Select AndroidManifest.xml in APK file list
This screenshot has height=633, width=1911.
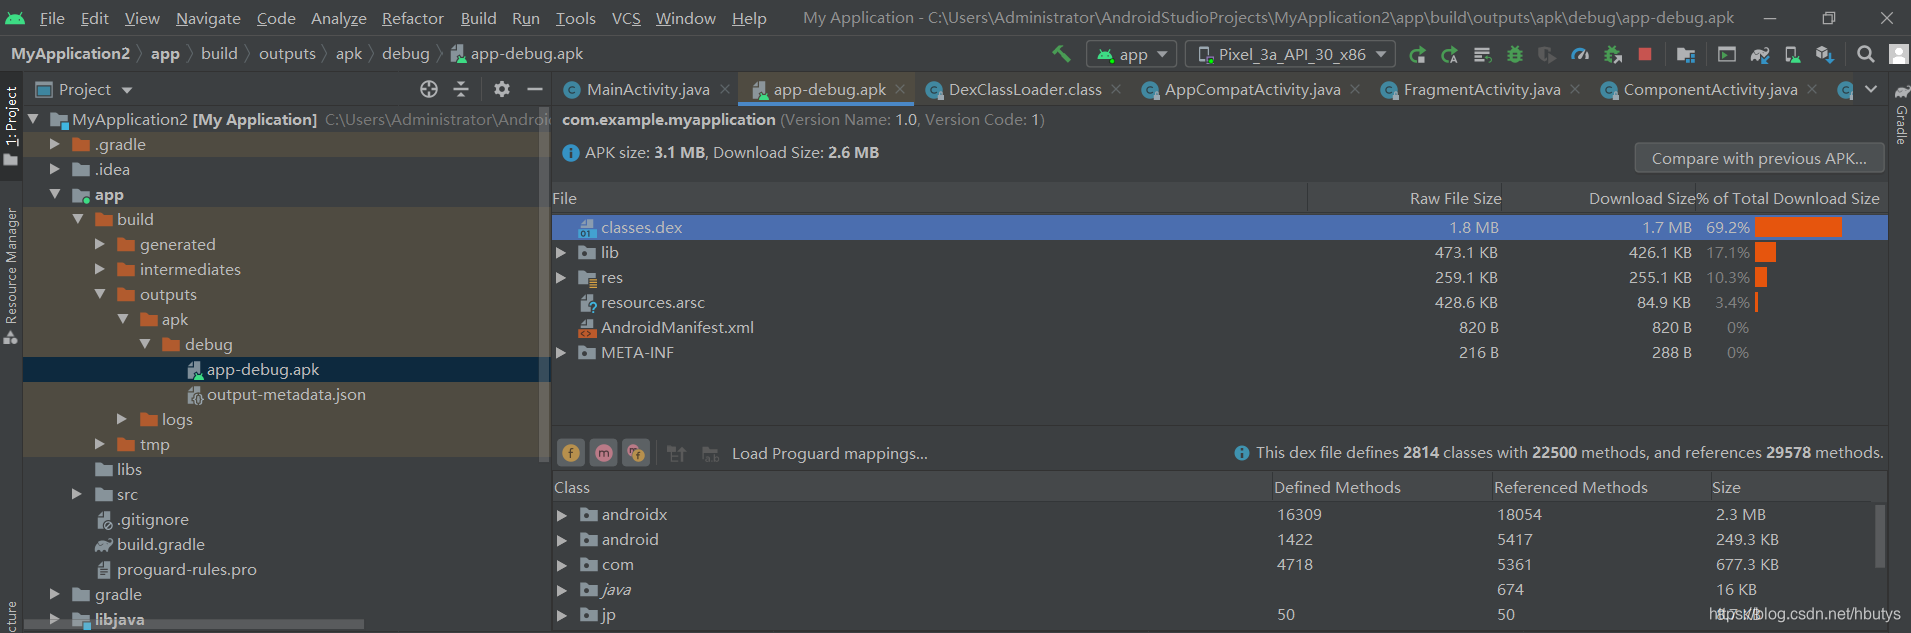click(677, 328)
